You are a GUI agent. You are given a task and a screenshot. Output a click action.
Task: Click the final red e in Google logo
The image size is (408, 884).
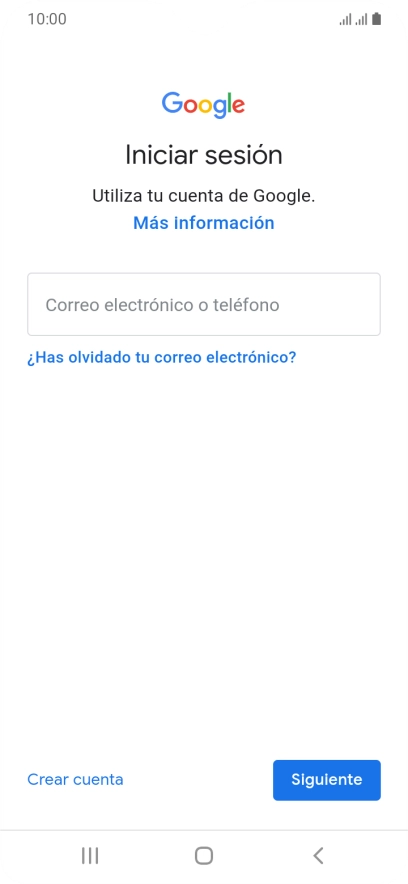click(238, 107)
